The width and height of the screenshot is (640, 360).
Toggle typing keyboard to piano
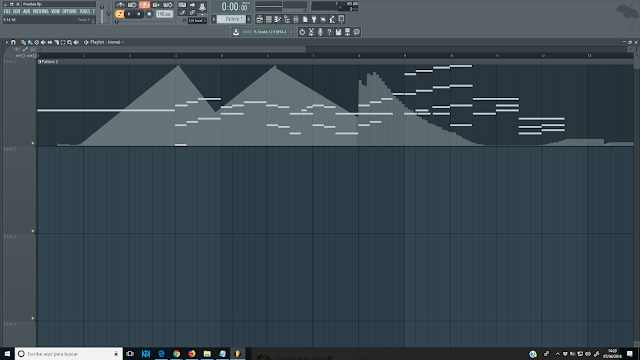click(182, 5)
